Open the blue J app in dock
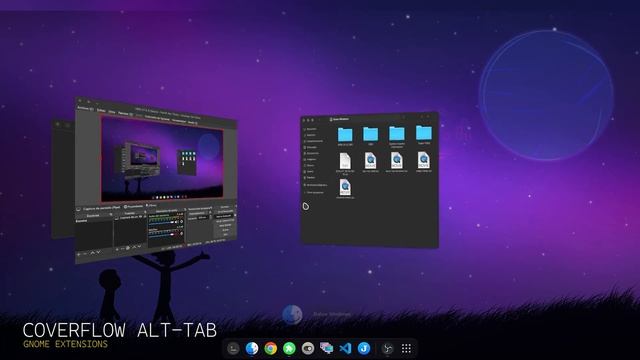This screenshot has width=640, height=360. point(364,348)
